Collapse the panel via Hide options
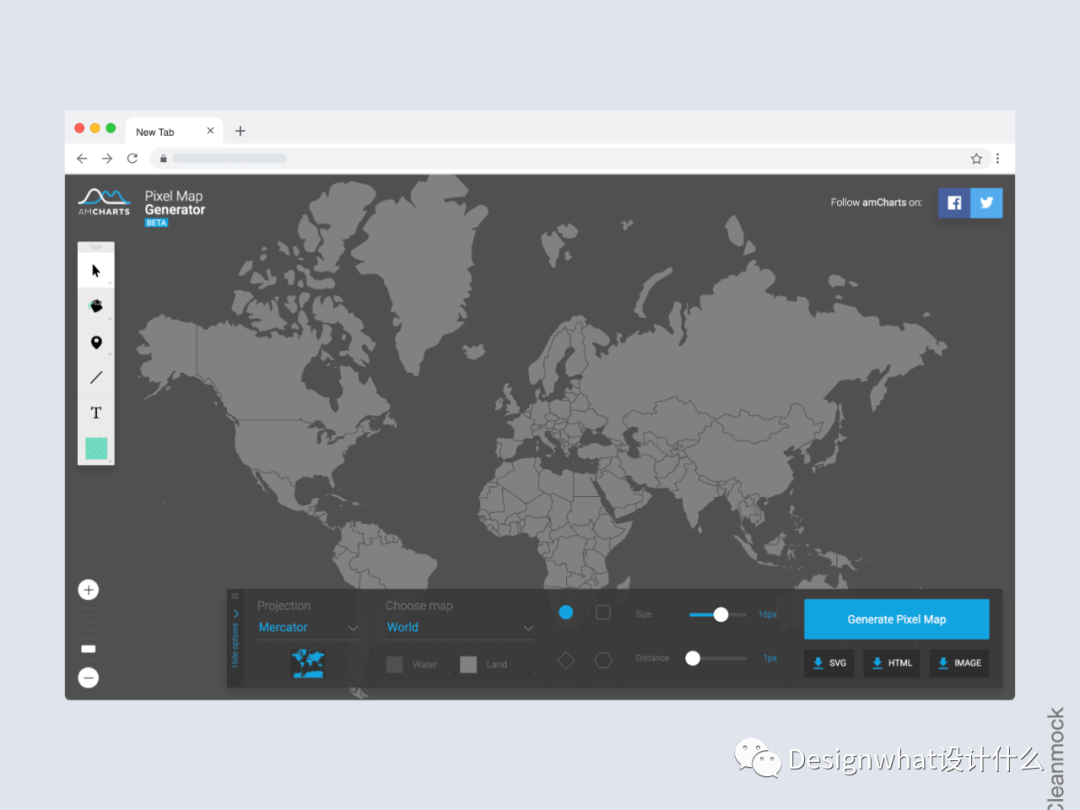The image size is (1080, 810). (x=236, y=639)
